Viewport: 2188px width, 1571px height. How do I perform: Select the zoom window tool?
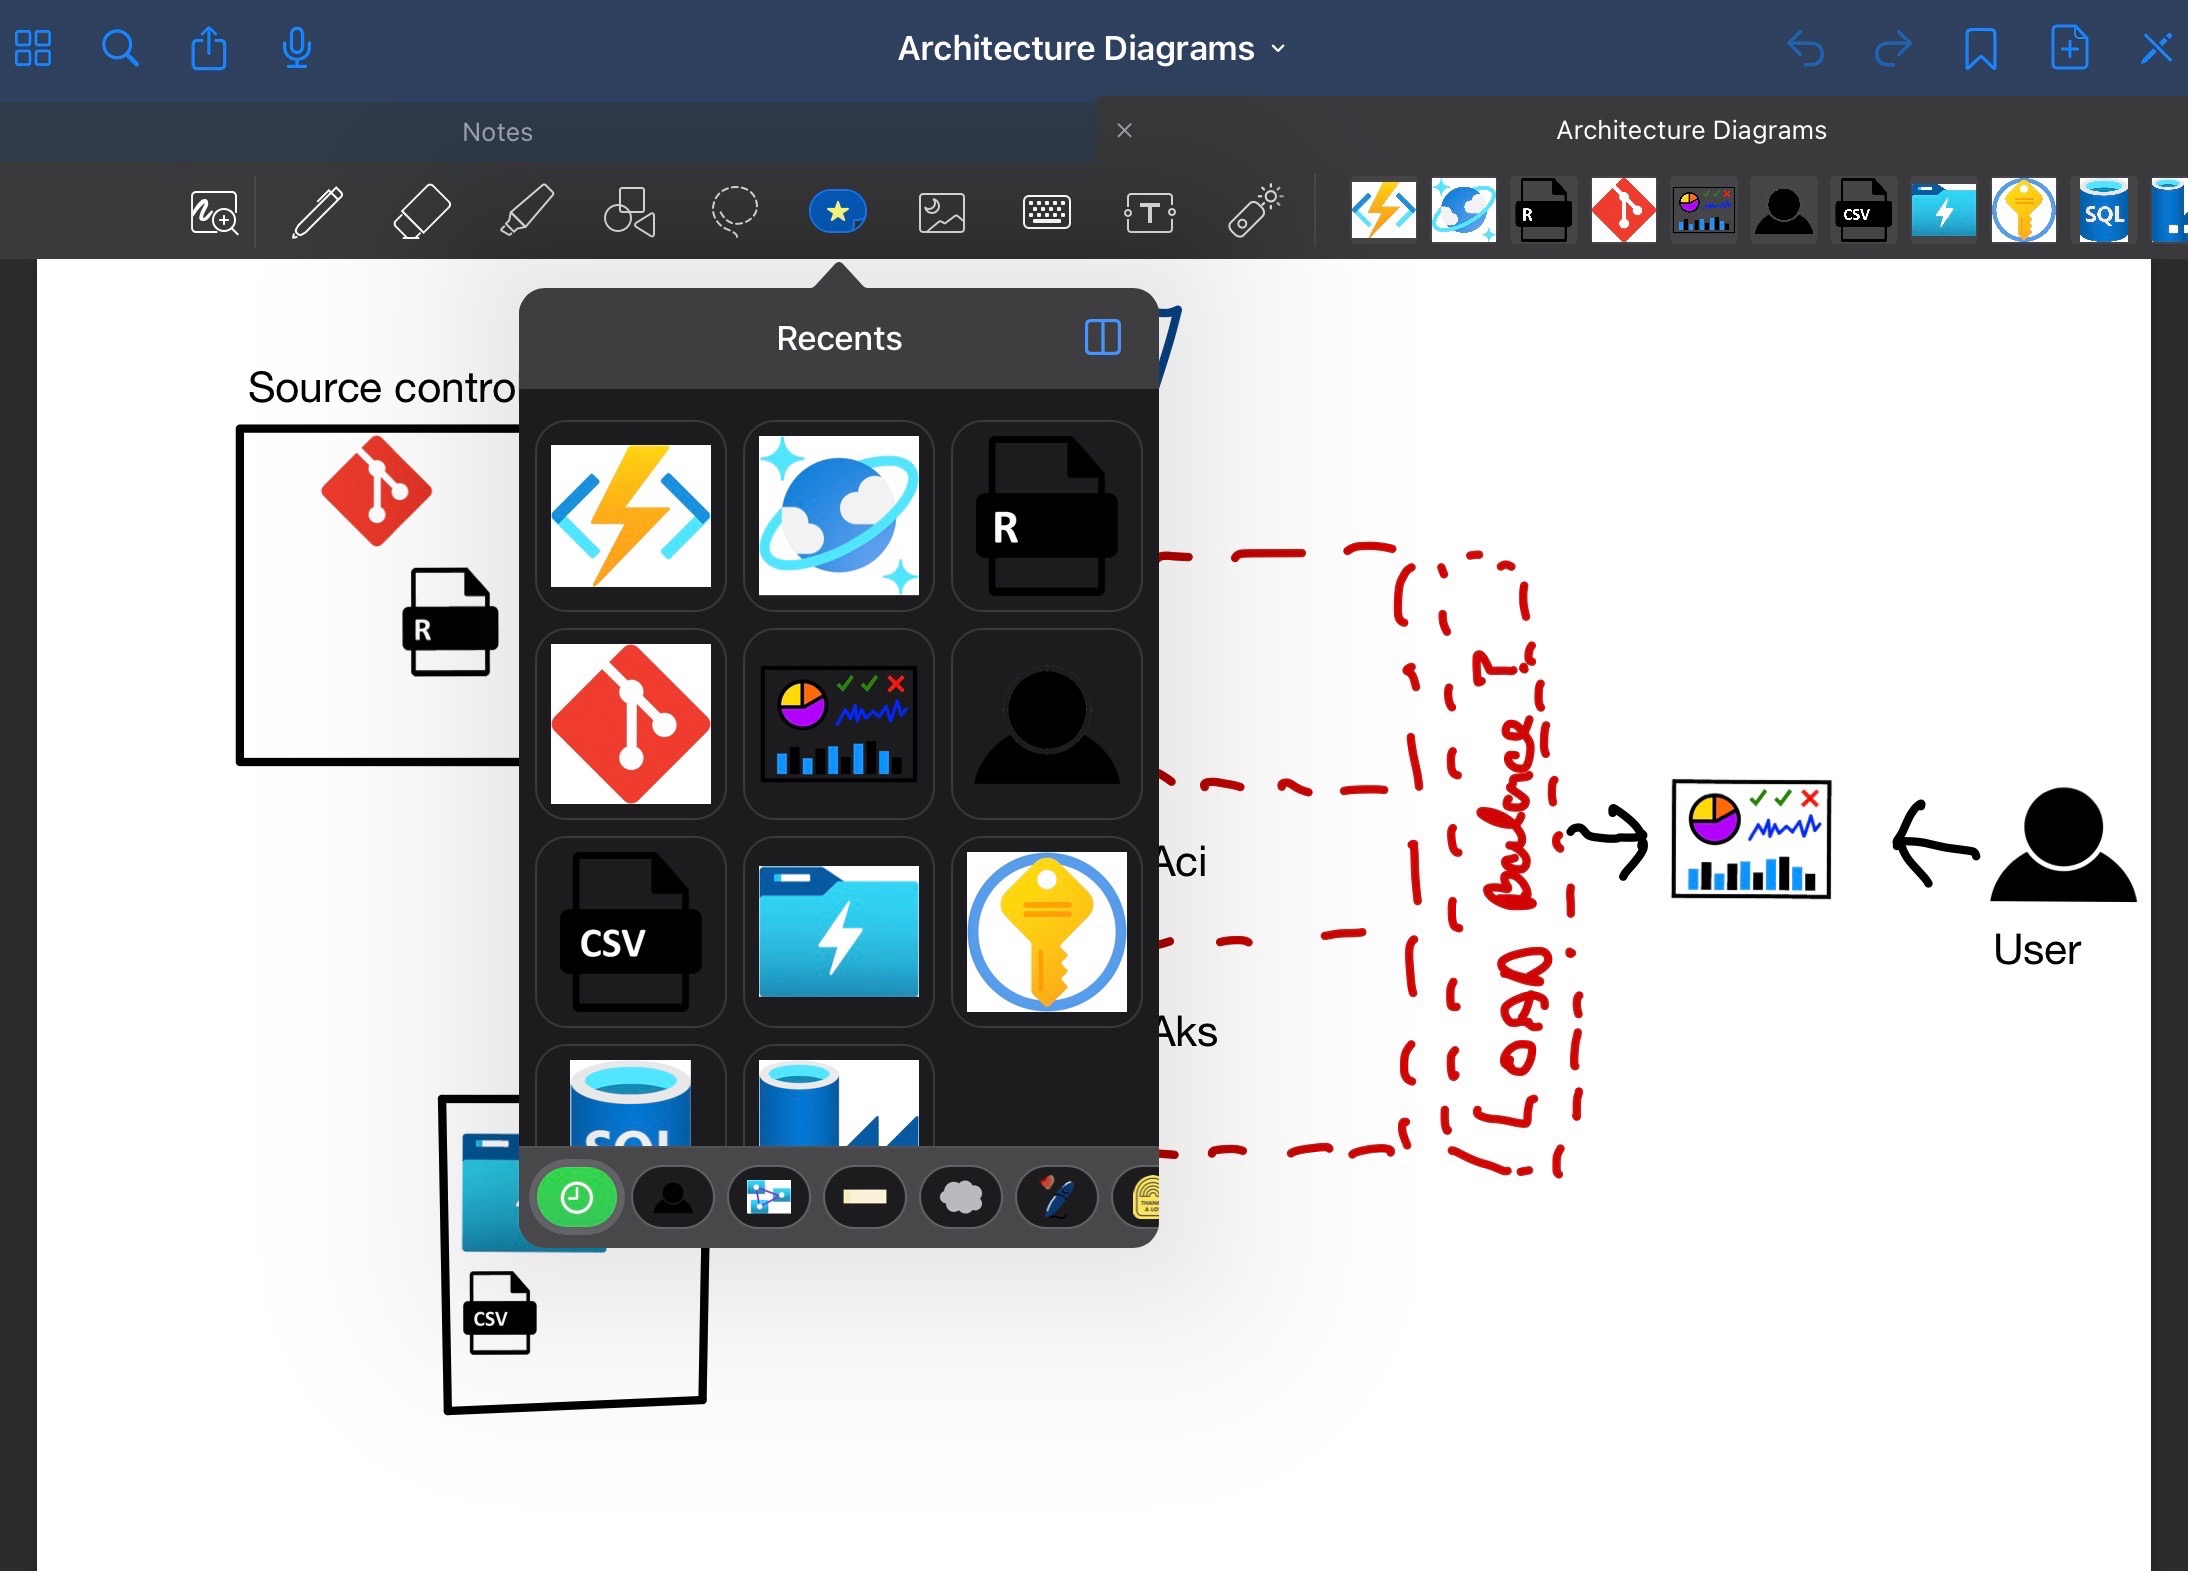pos(214,212)
